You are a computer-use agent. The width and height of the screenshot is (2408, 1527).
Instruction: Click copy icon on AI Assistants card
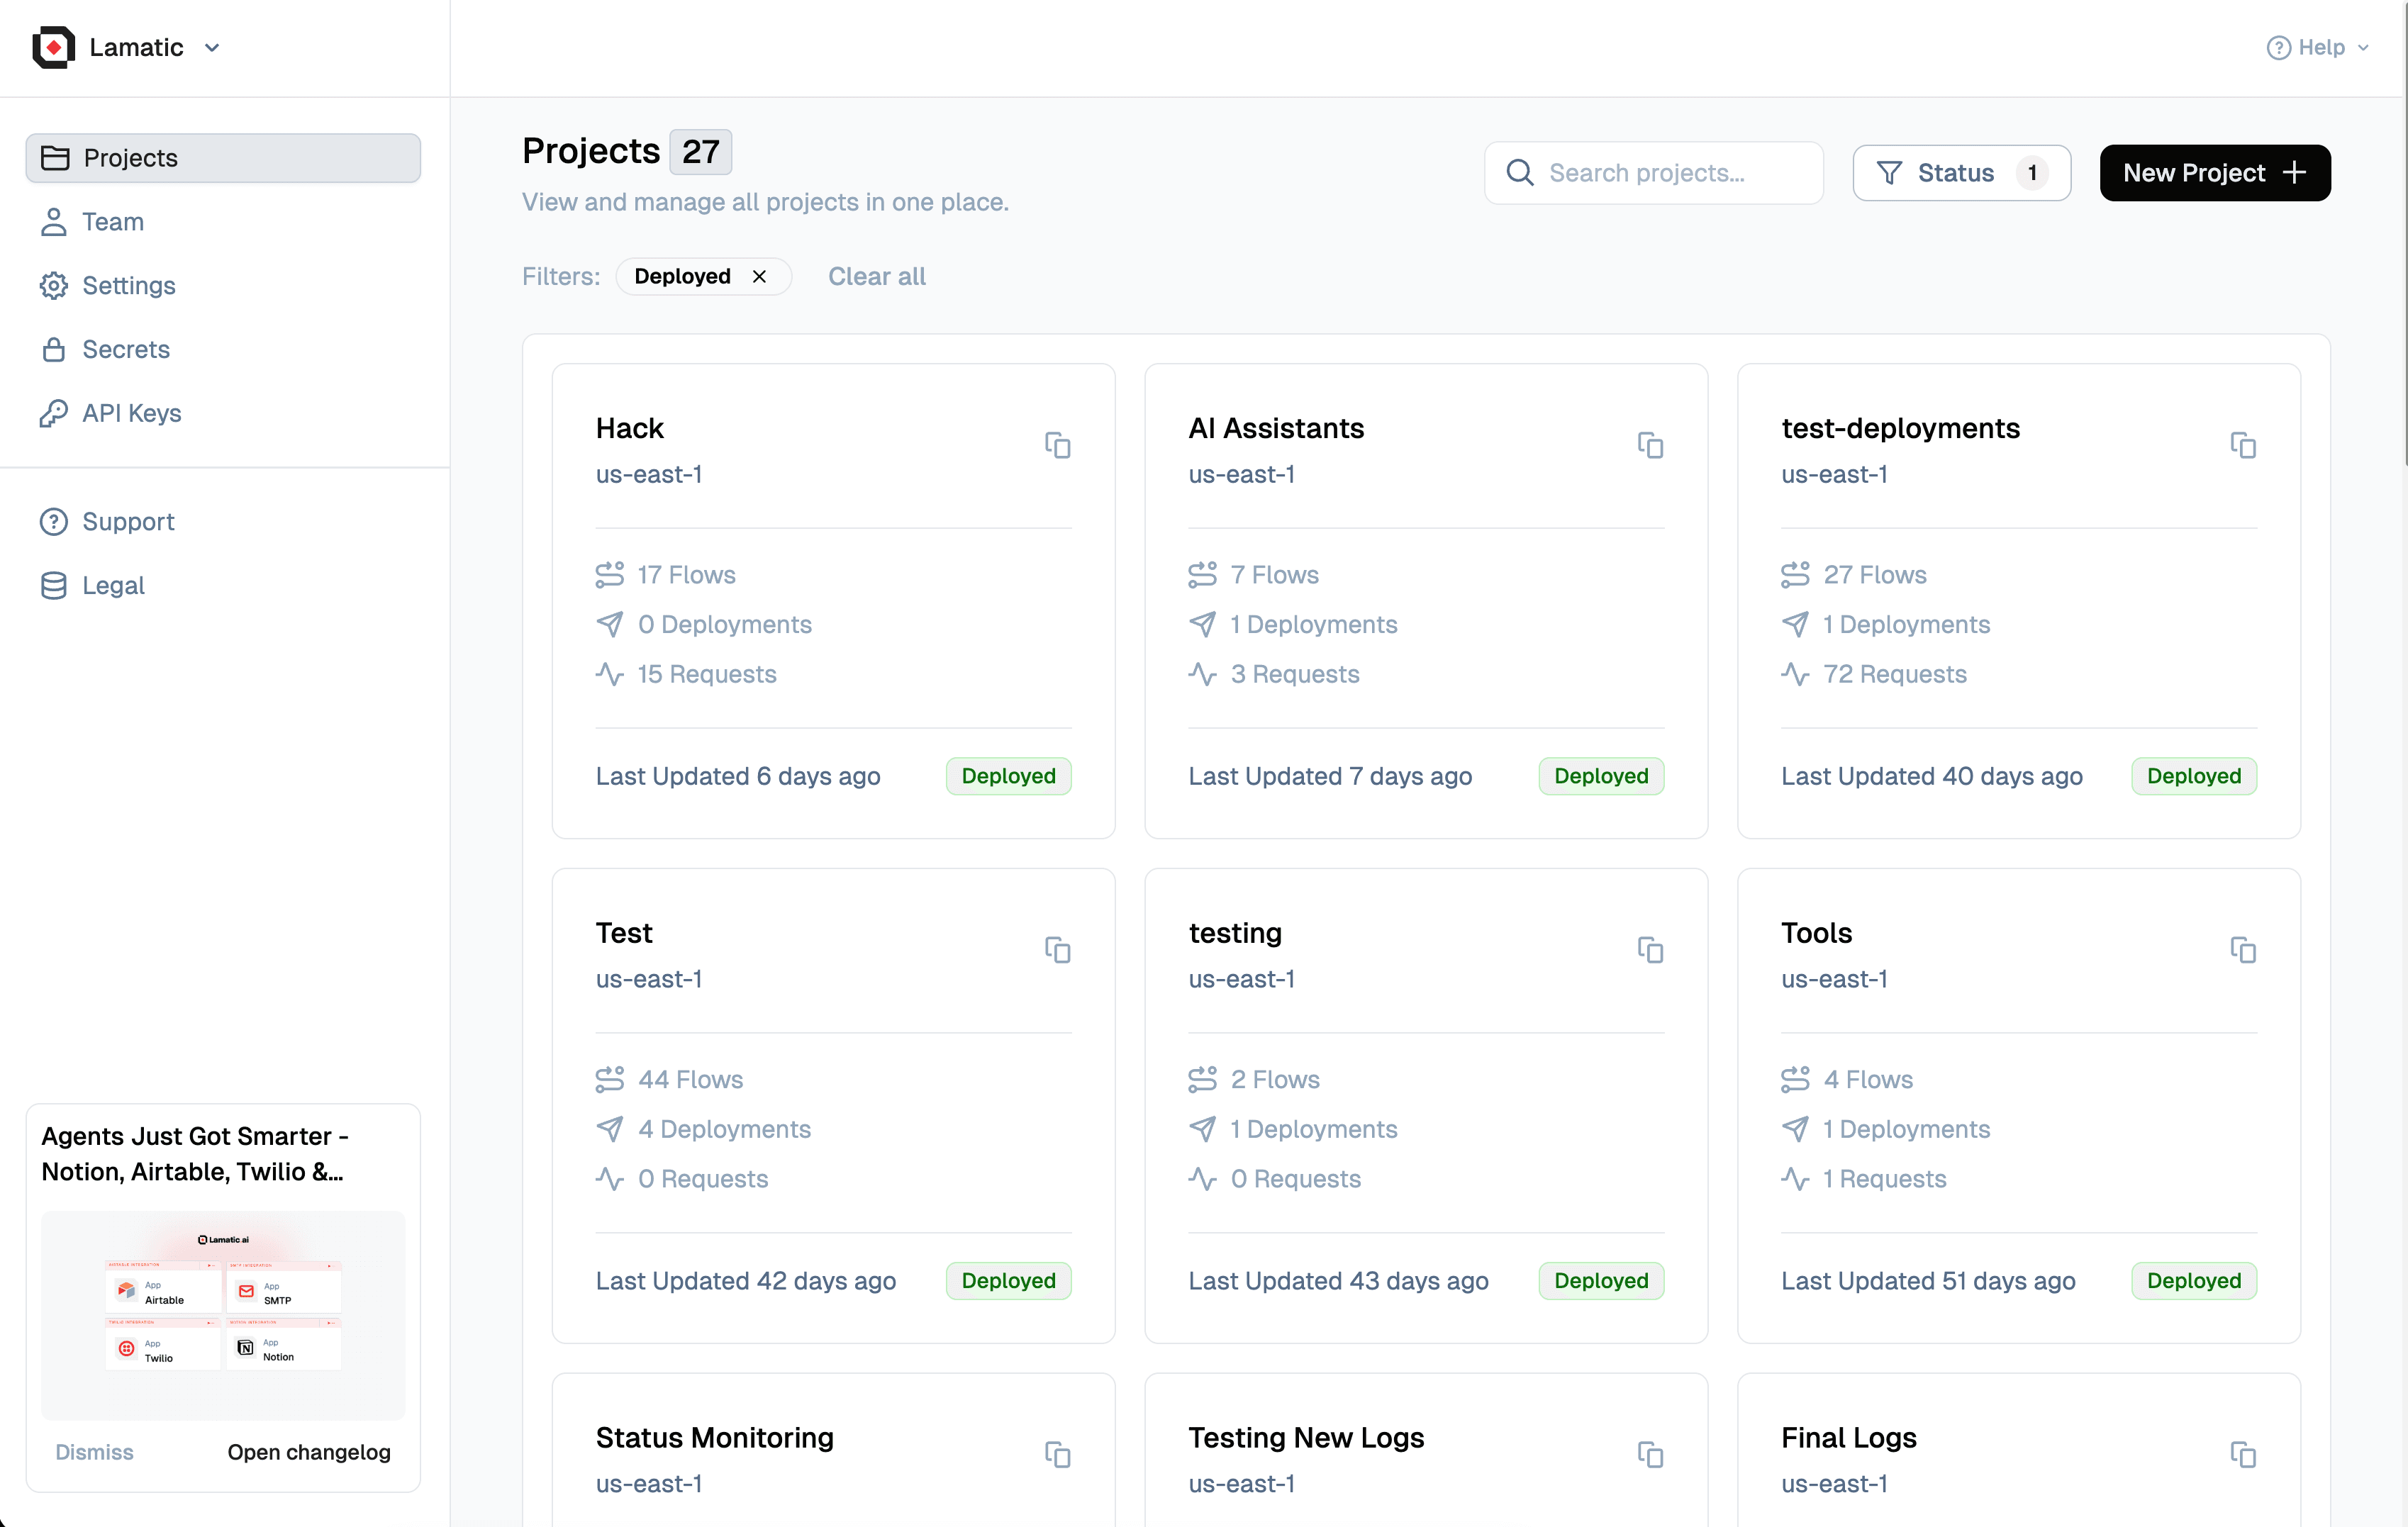(1650, 445)
